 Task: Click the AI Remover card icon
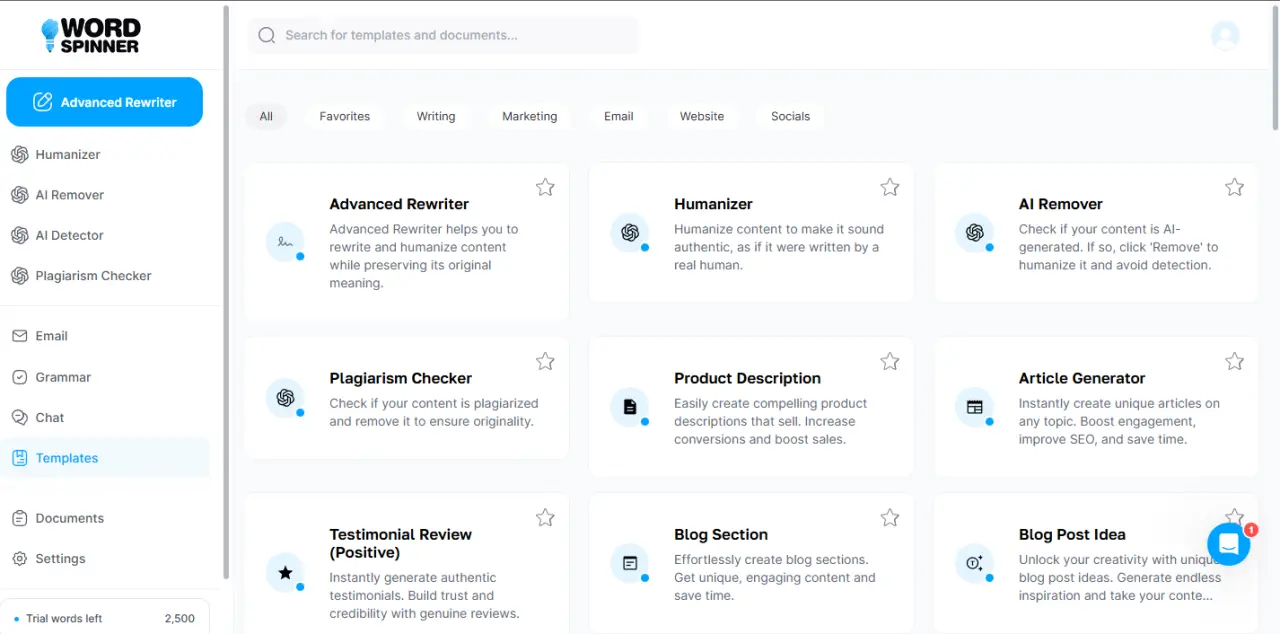pos(975,233)
